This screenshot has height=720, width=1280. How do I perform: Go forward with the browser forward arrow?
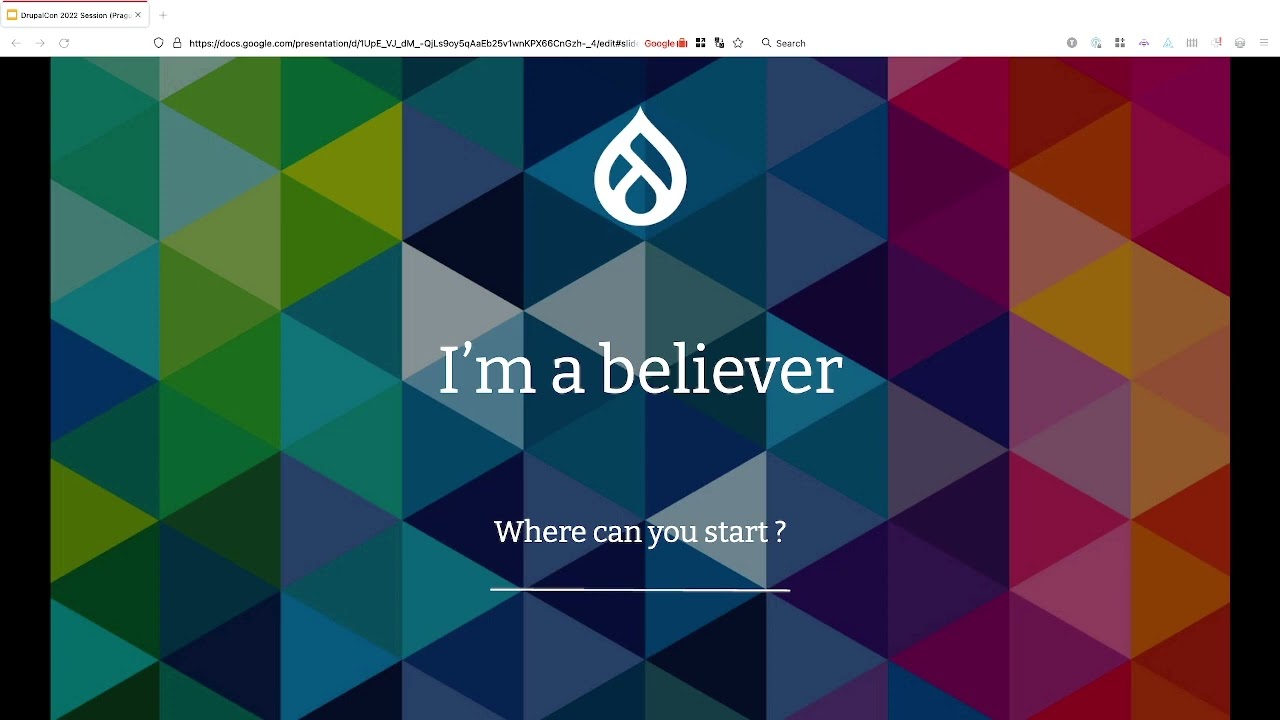[x=40, y=43]
